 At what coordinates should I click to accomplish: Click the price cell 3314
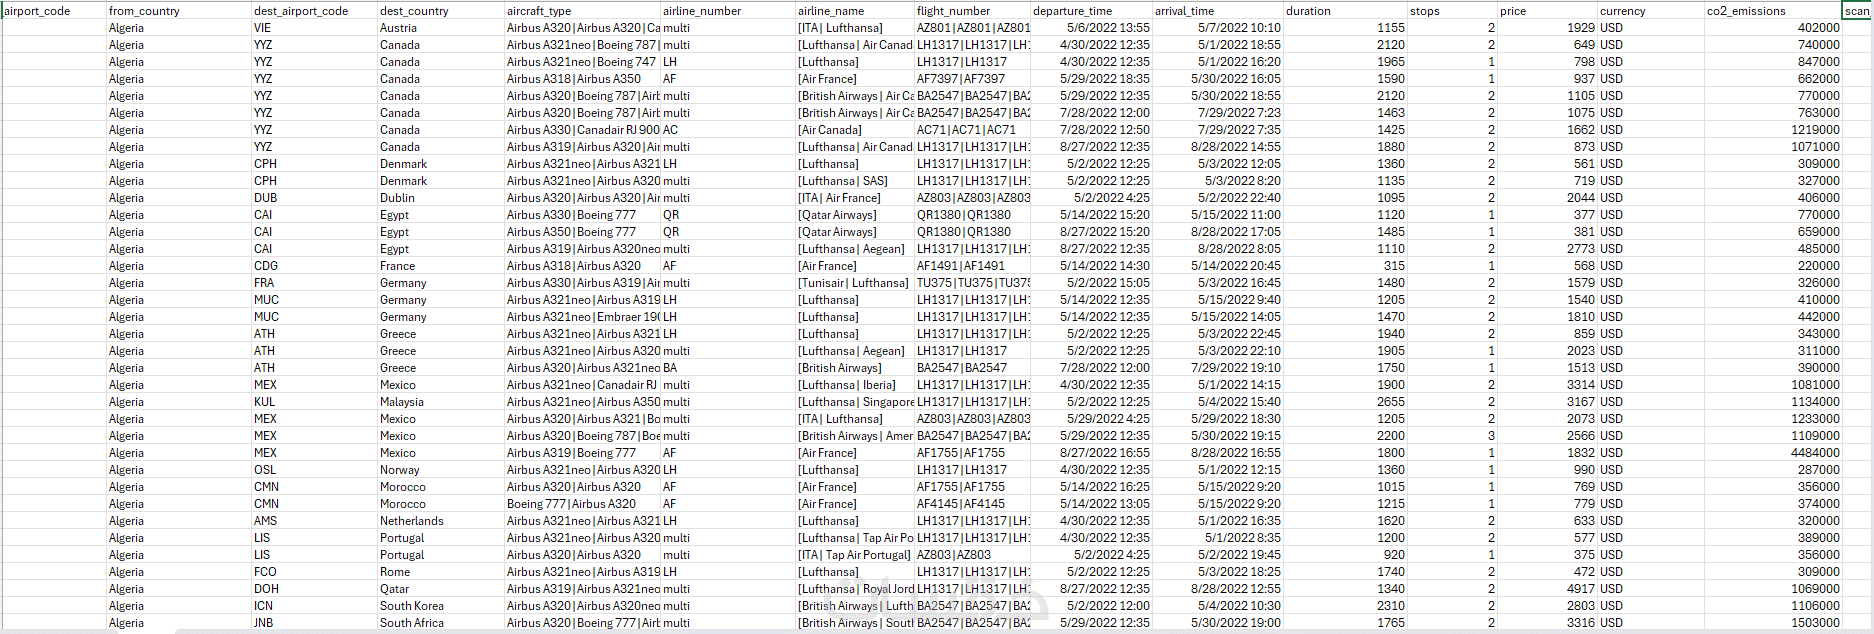pos(1547,385)
